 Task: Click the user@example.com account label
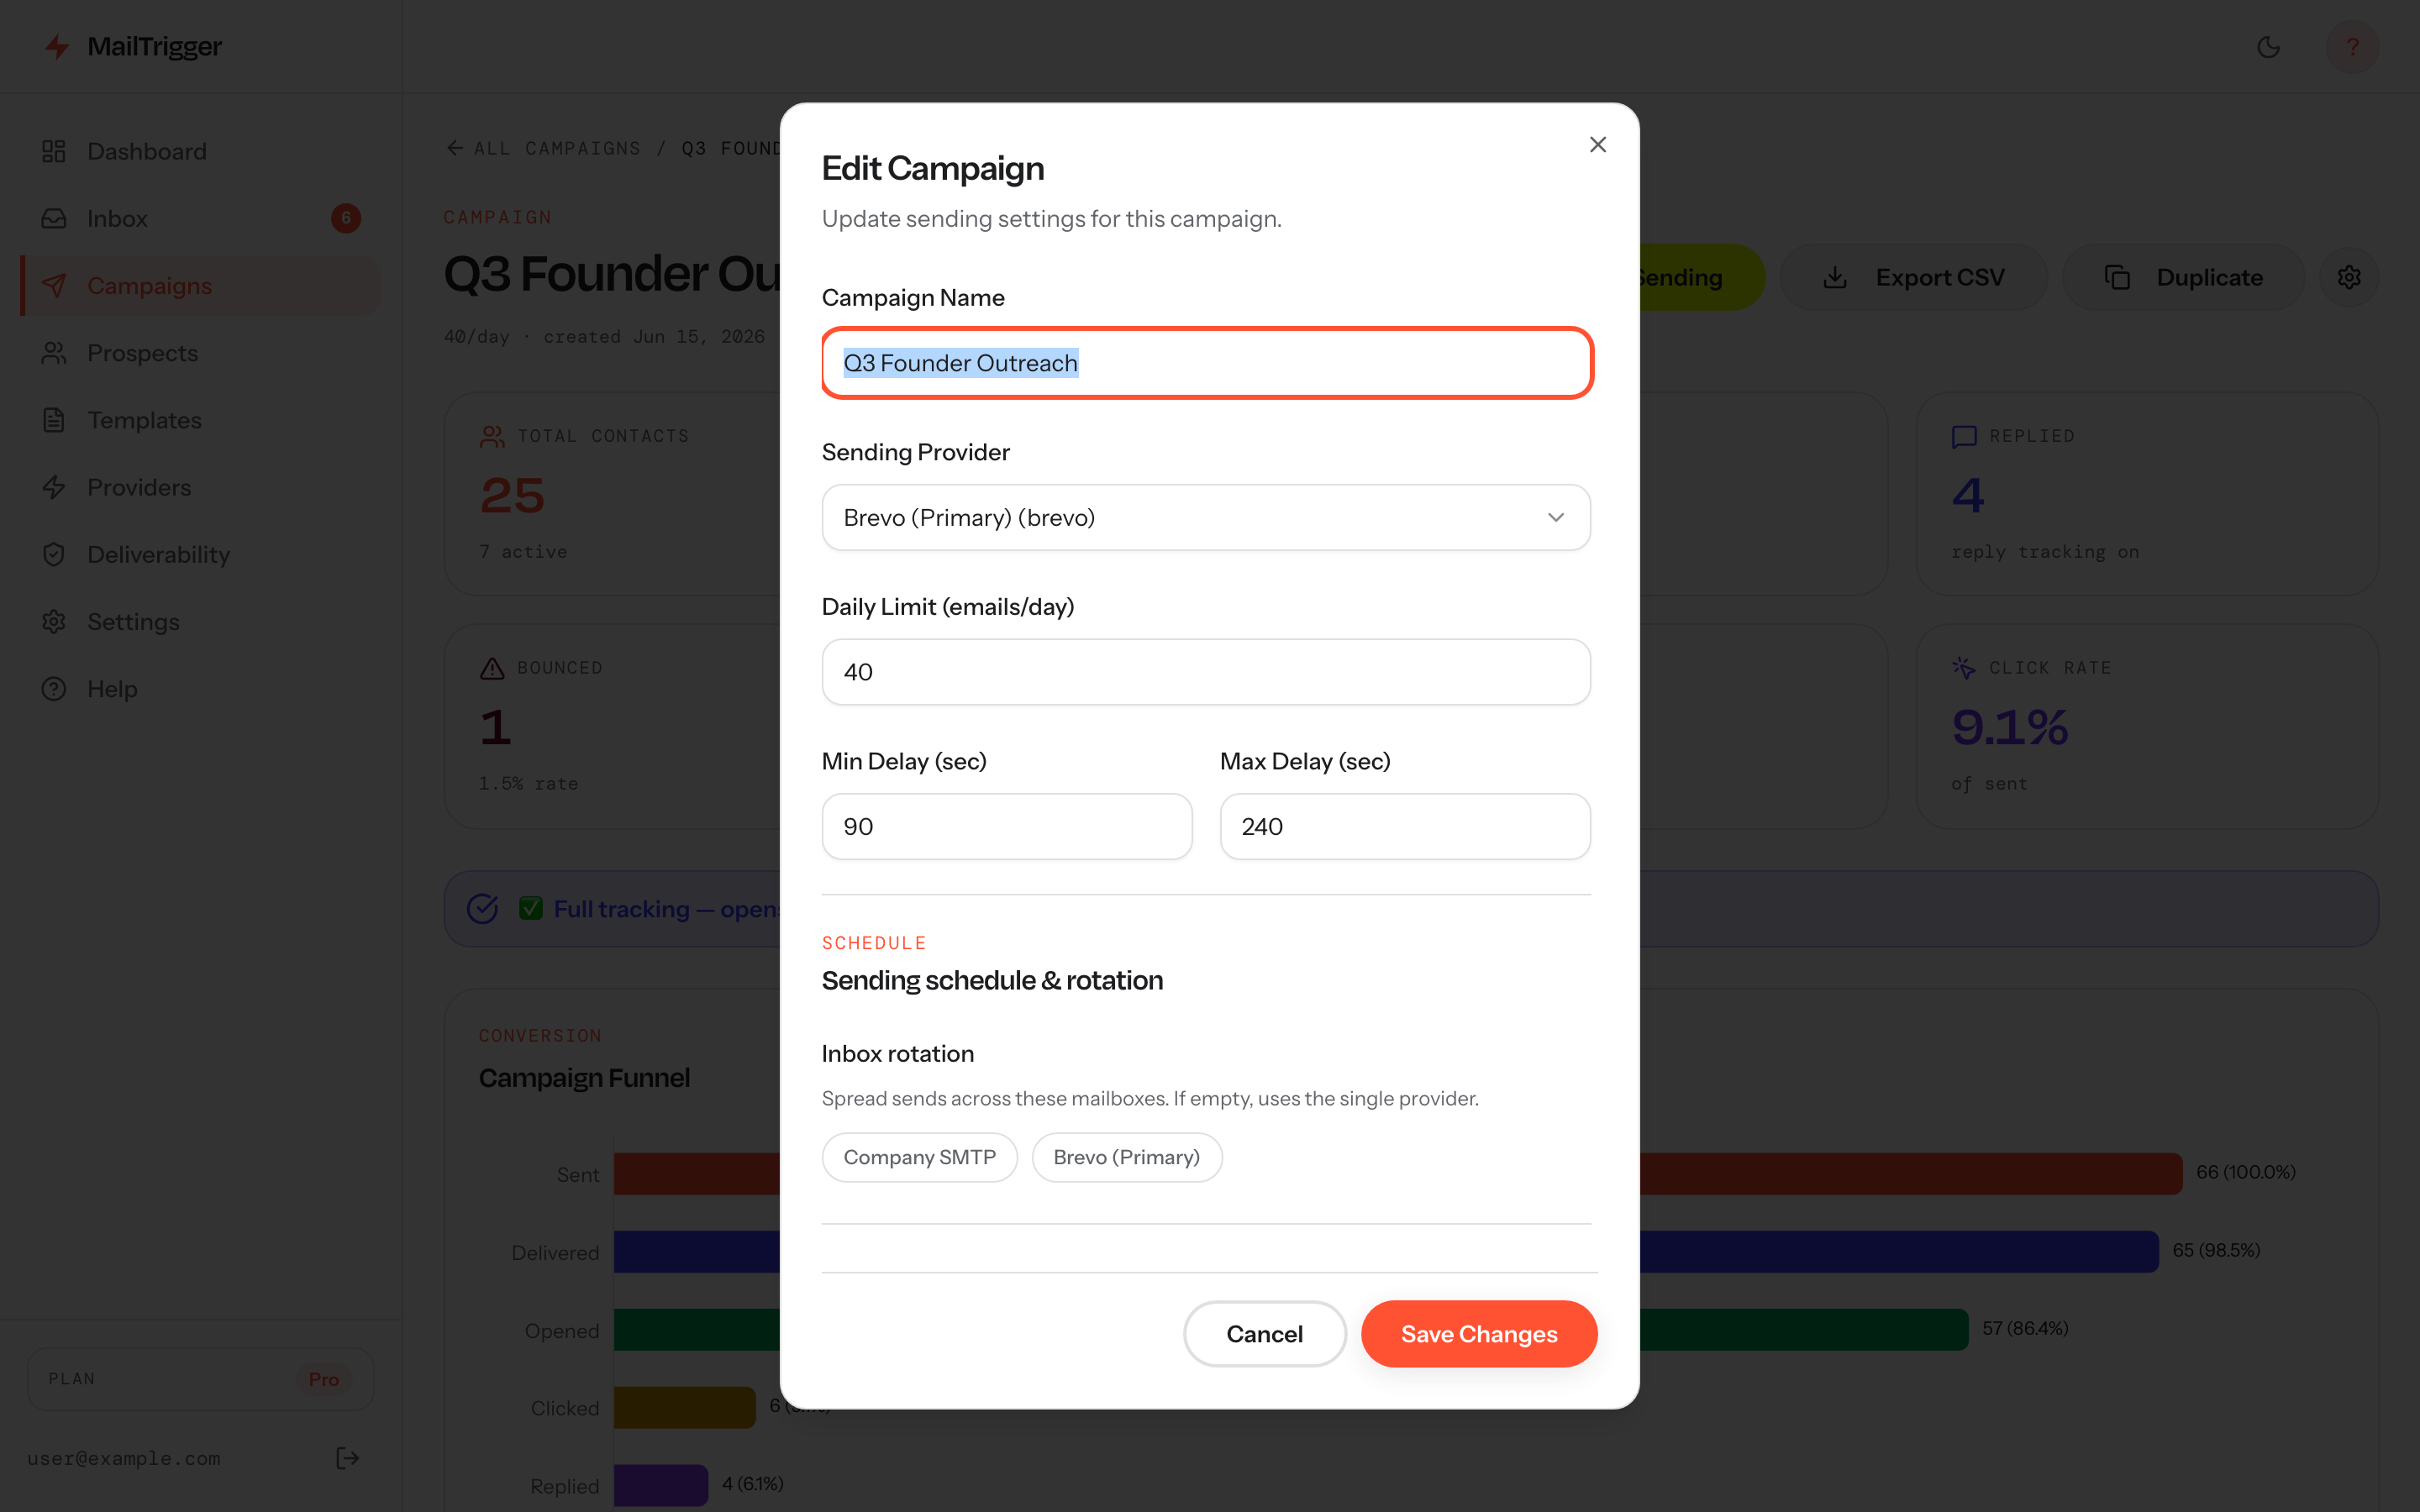tap(124, 1458)
